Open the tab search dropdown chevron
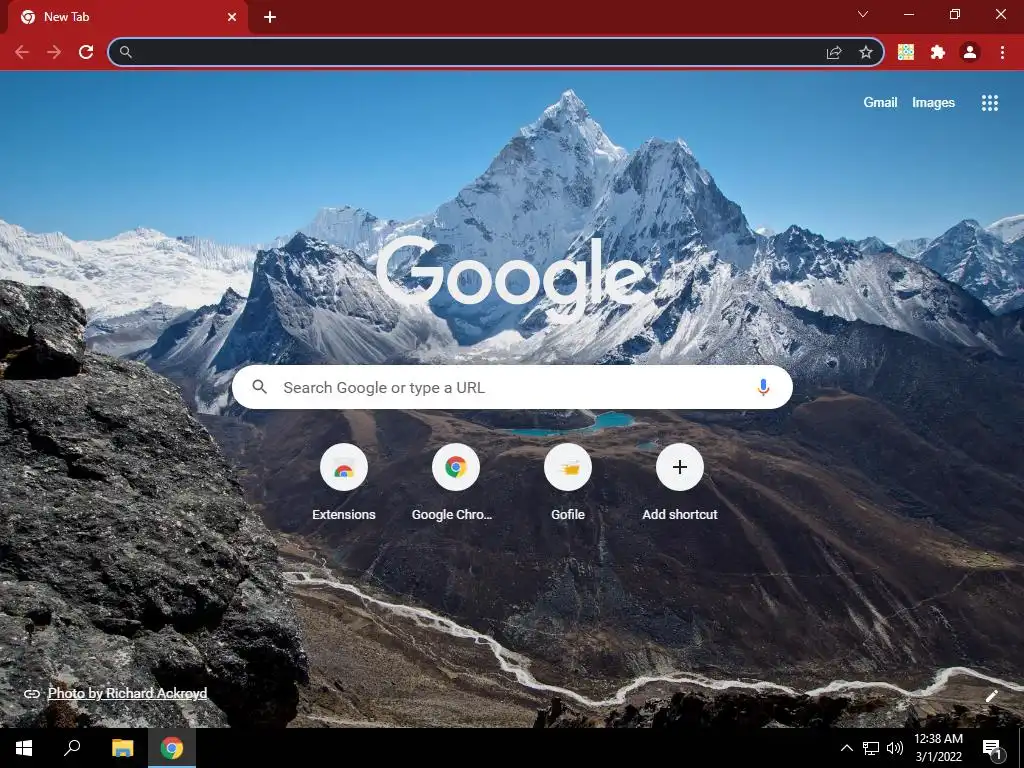This screenshot has height=768, width=1024. (863, 14)
